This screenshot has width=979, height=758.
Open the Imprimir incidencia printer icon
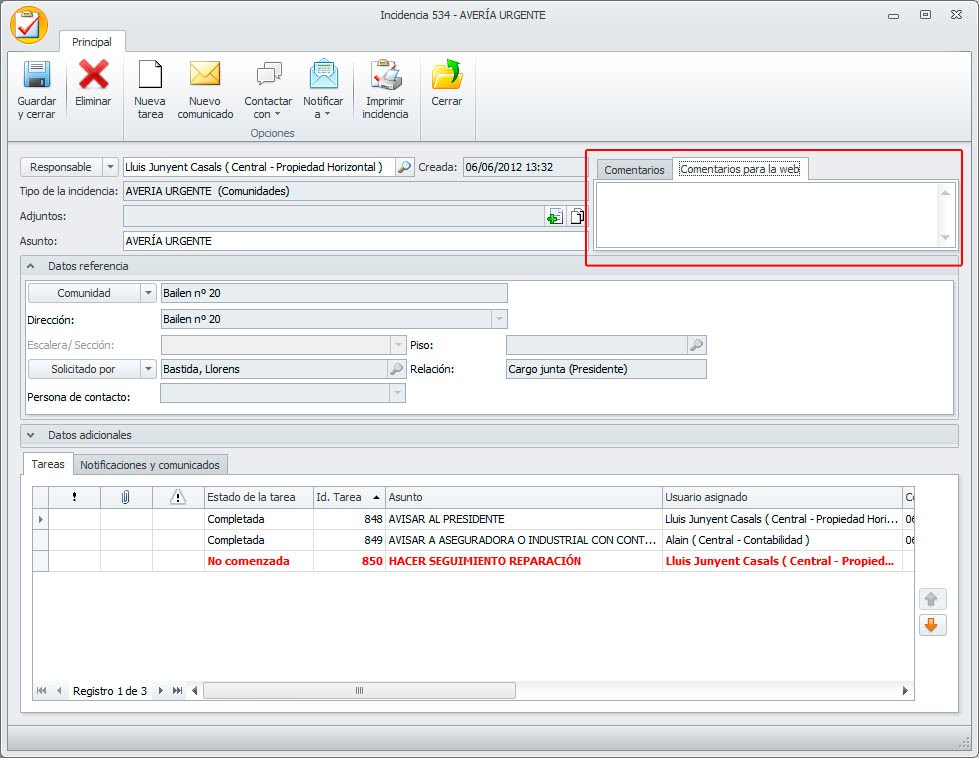point(385,77)
